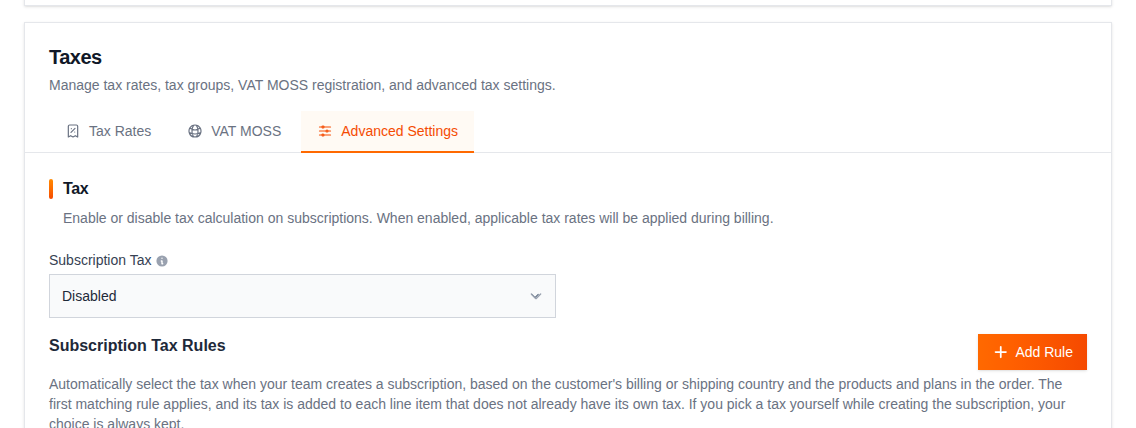Click the 'Manage tax rates, tax groups' description

tap(302, 85)
